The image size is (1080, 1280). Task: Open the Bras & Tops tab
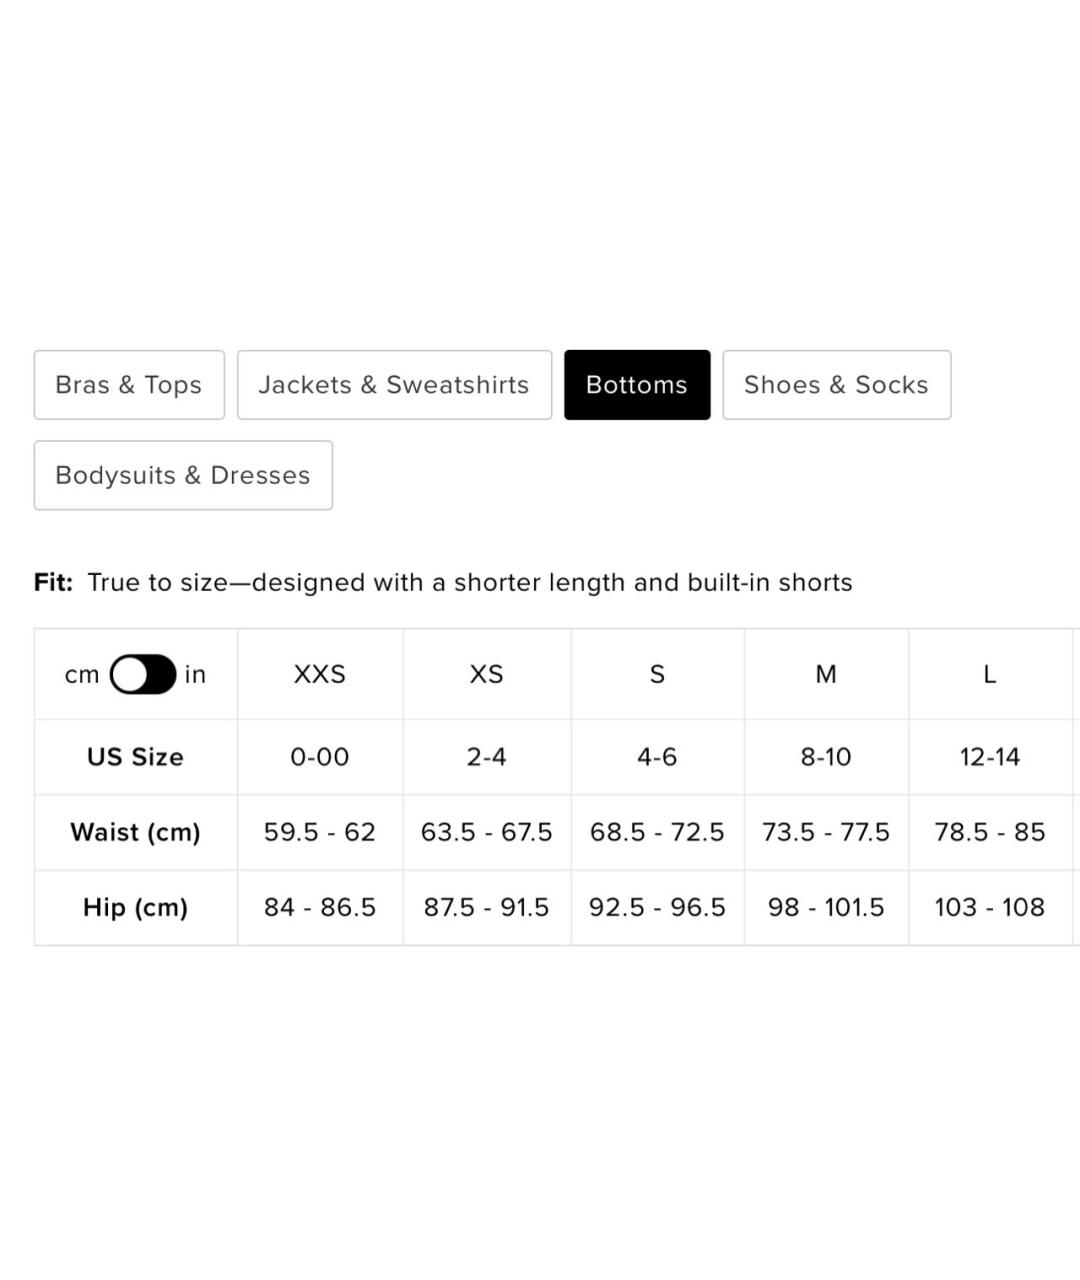[129, 385]
